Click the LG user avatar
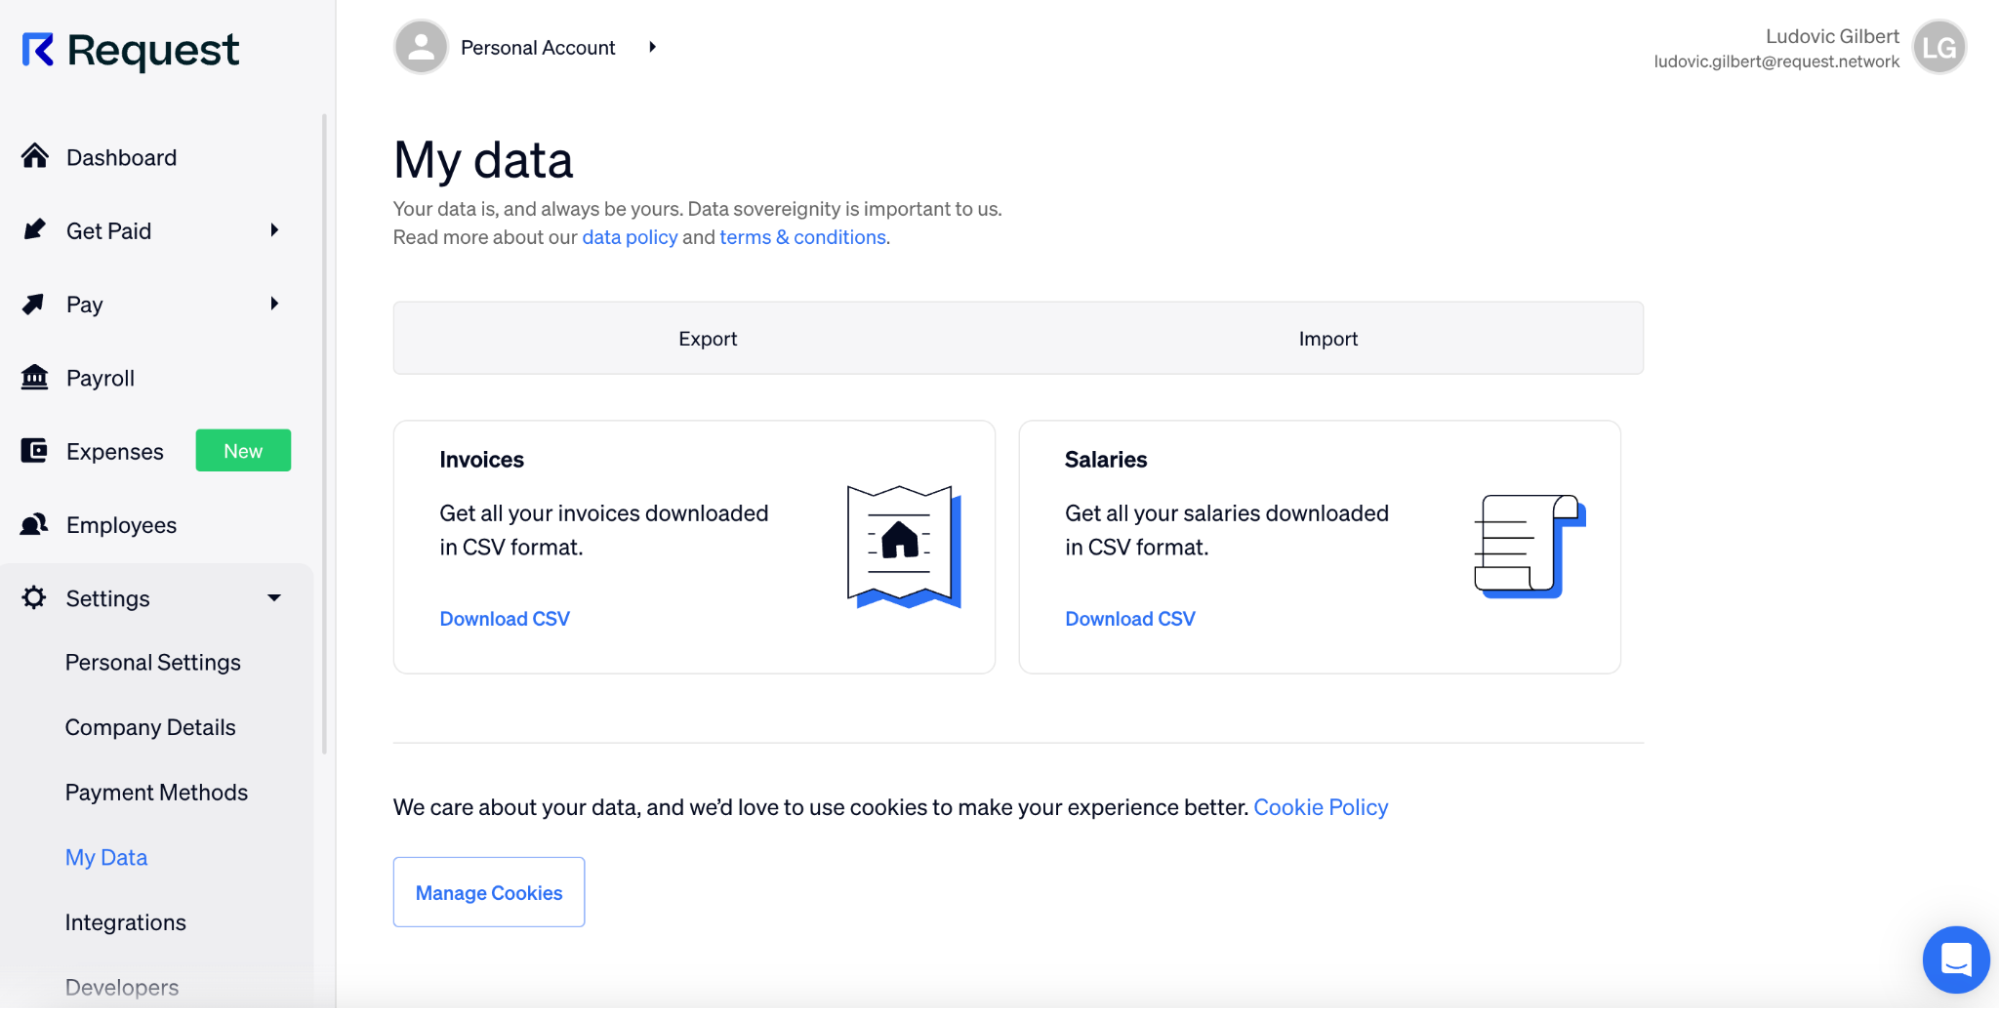 click(x=1939, y=48)
